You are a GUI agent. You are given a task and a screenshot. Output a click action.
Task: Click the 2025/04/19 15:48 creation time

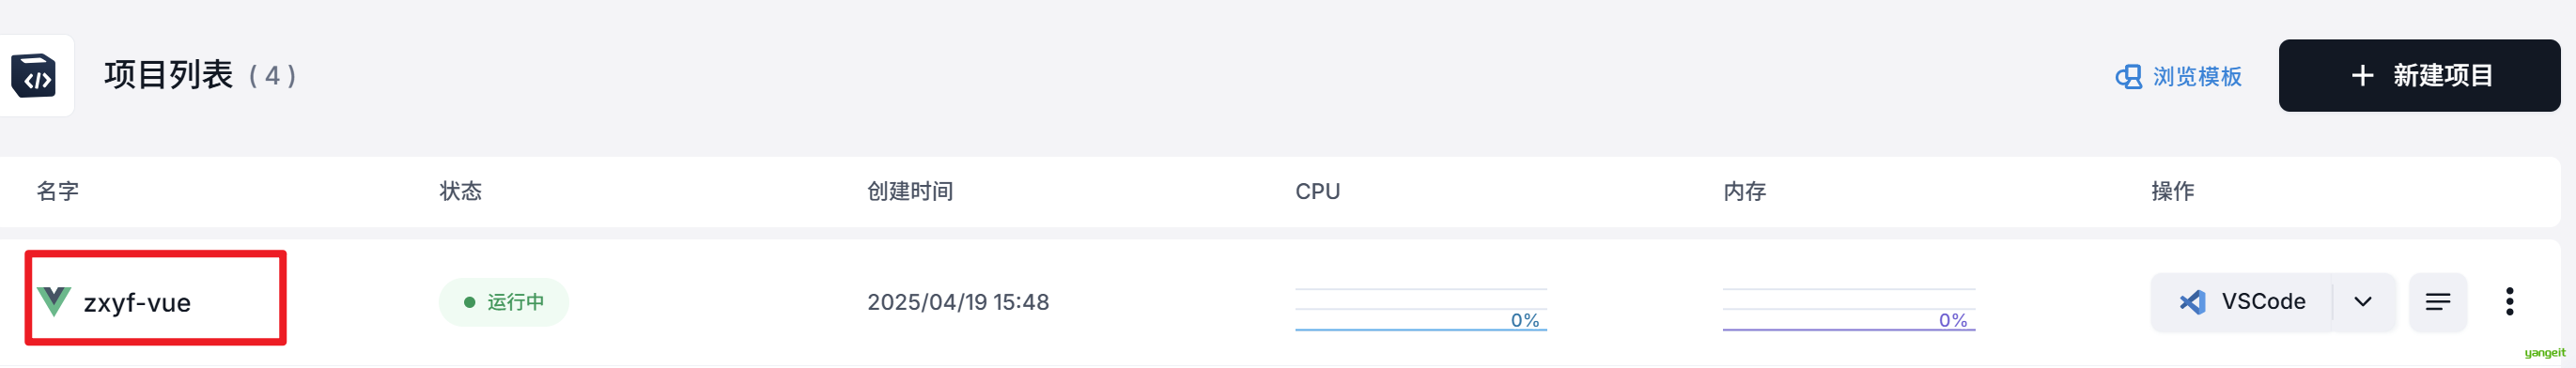(958, 302)
